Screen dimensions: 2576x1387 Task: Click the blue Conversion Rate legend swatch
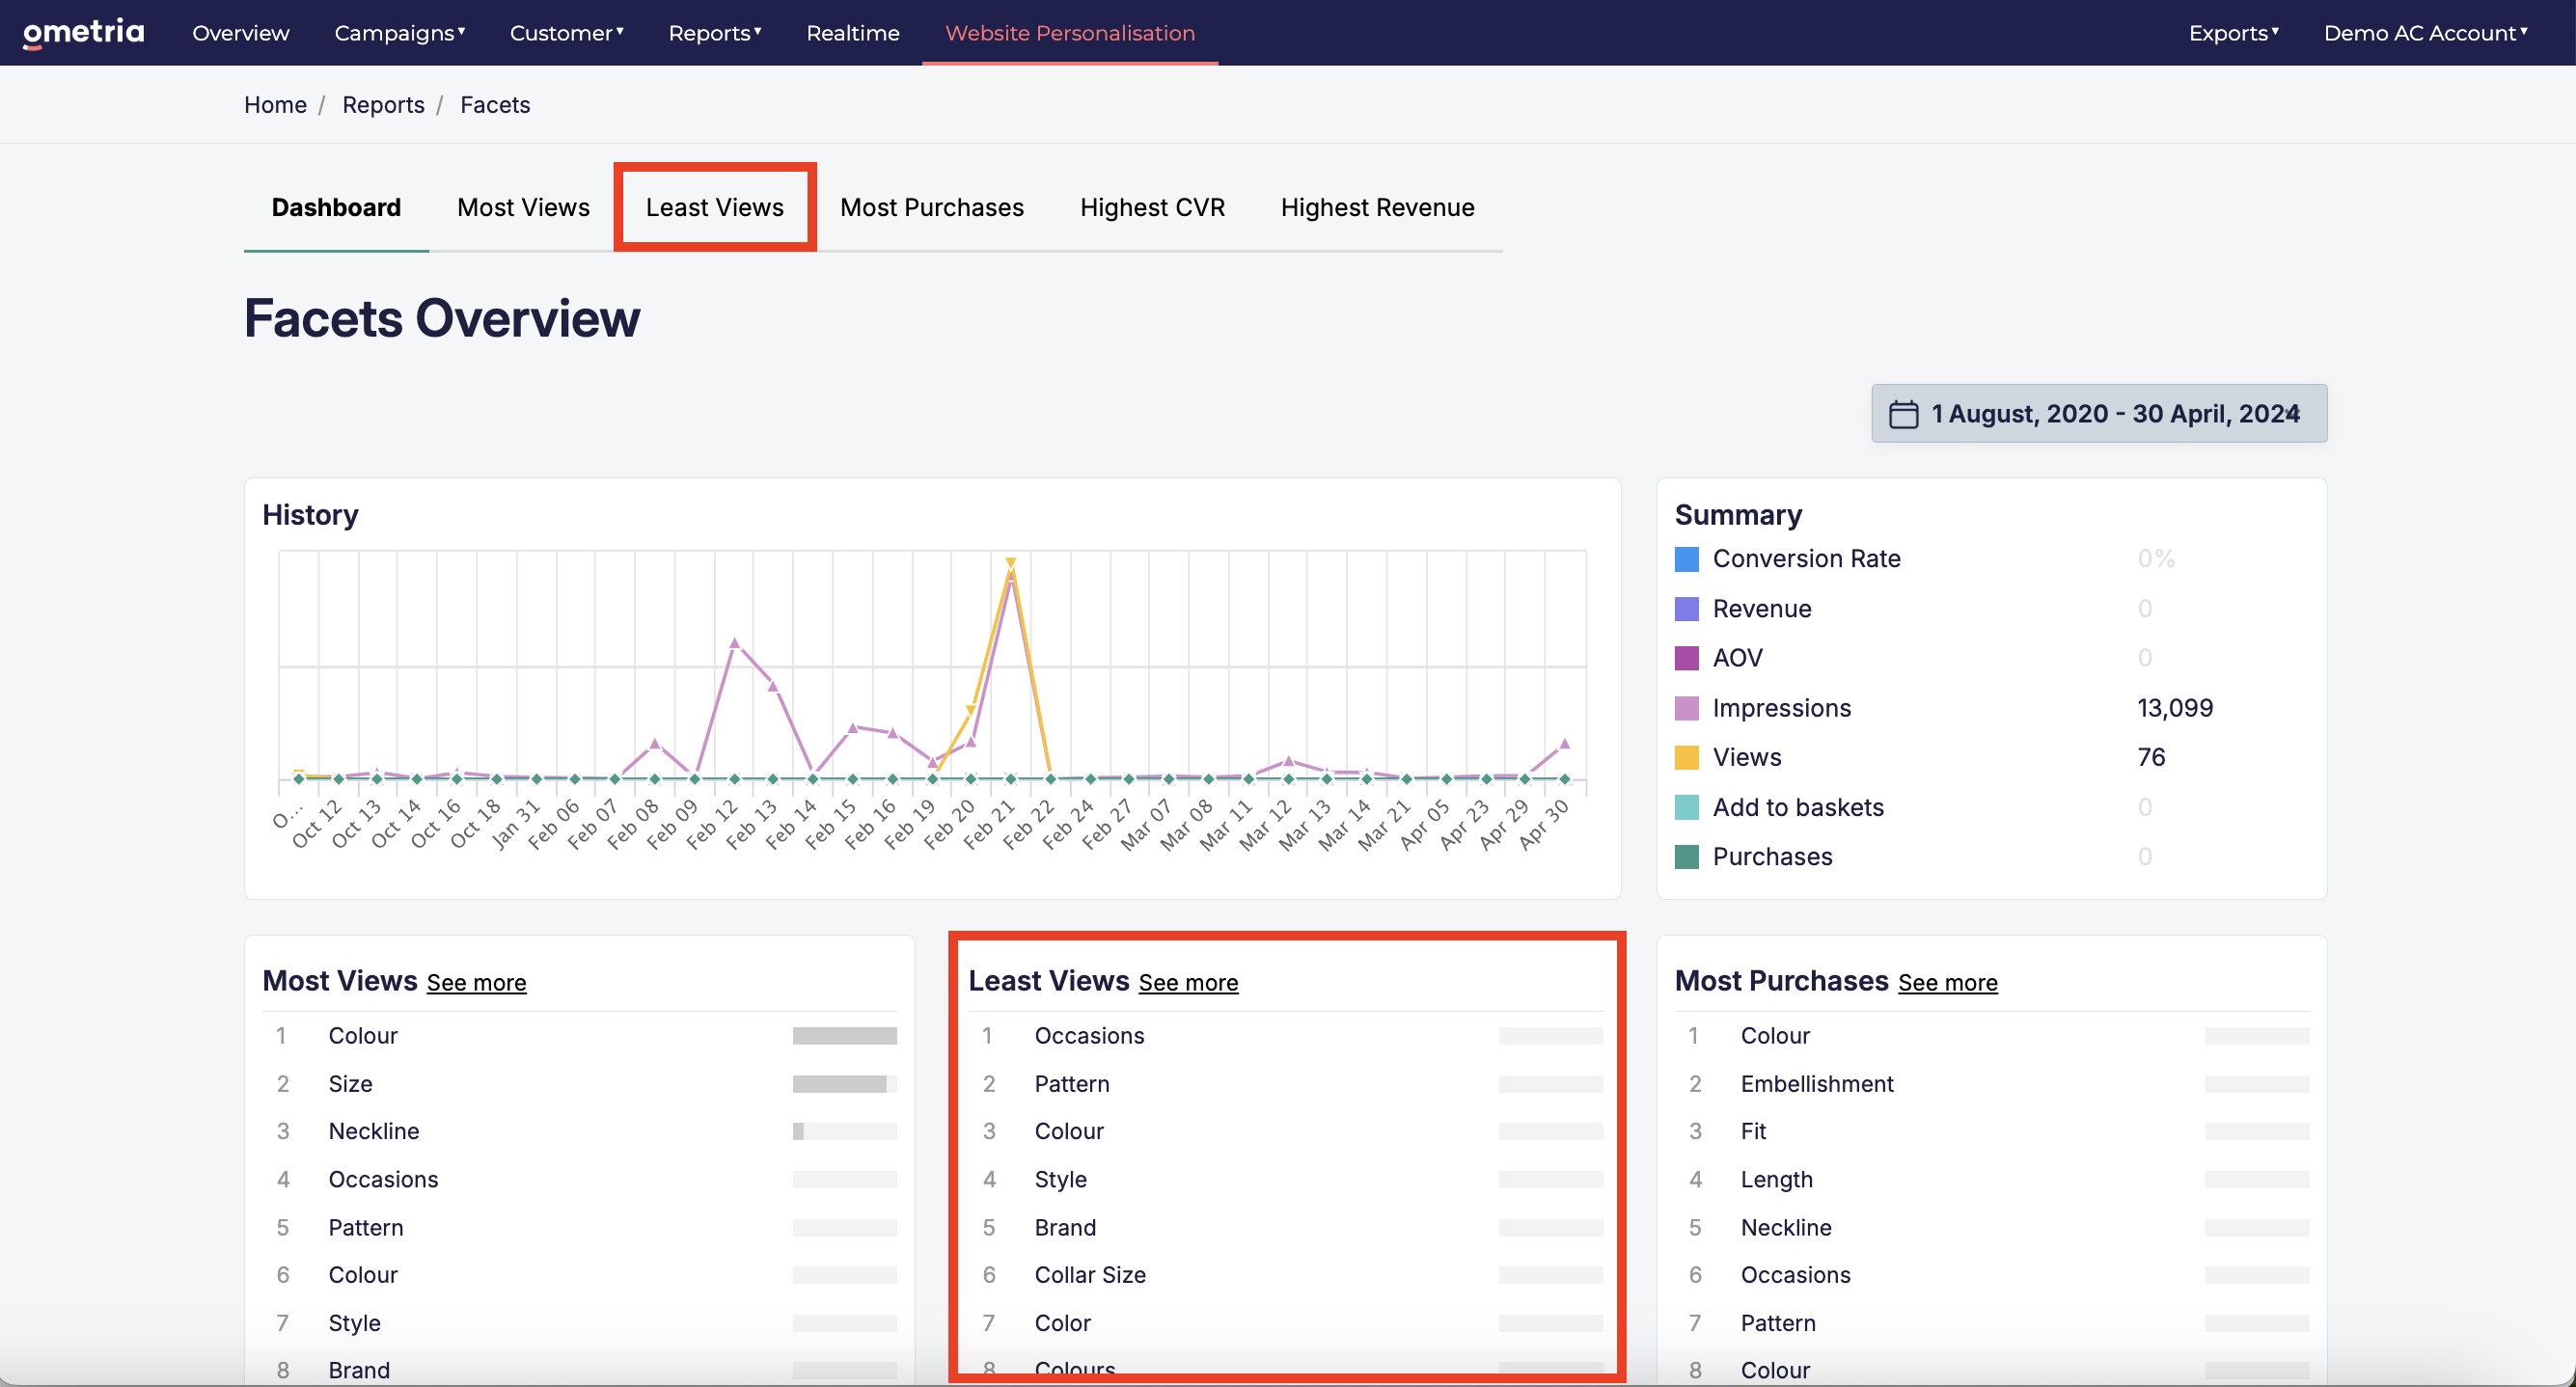pos(1686,559)
